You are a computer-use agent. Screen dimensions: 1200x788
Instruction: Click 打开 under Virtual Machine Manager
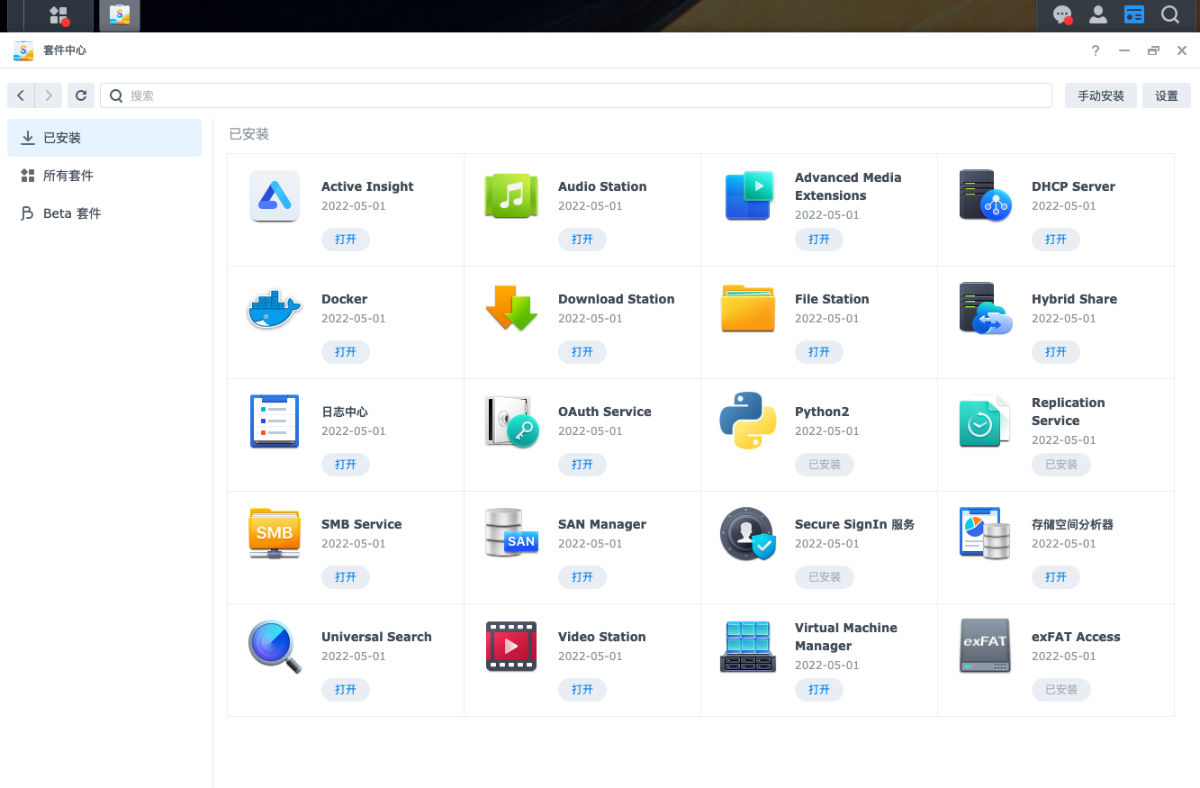coord(819,689)
